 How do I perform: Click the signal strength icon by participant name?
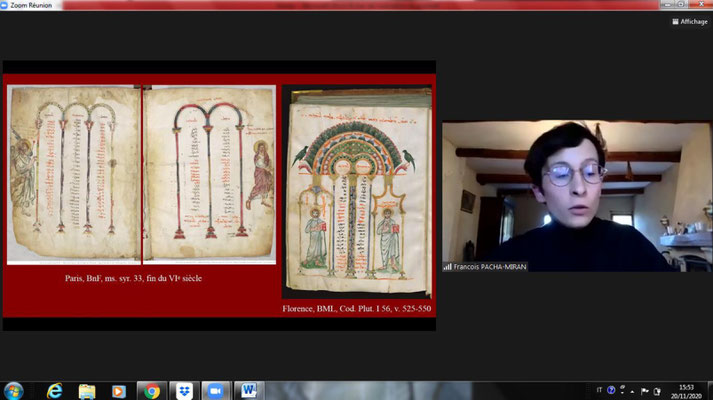[447, 267]
